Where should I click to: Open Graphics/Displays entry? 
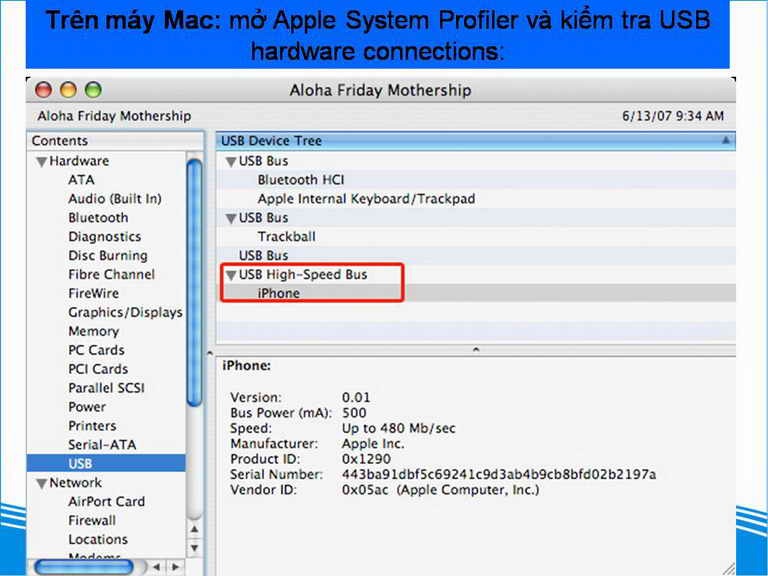[125, 312]
